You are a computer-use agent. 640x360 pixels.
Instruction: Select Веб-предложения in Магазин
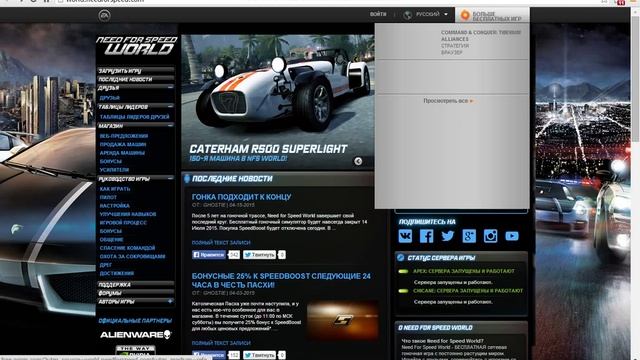point(124,136)
